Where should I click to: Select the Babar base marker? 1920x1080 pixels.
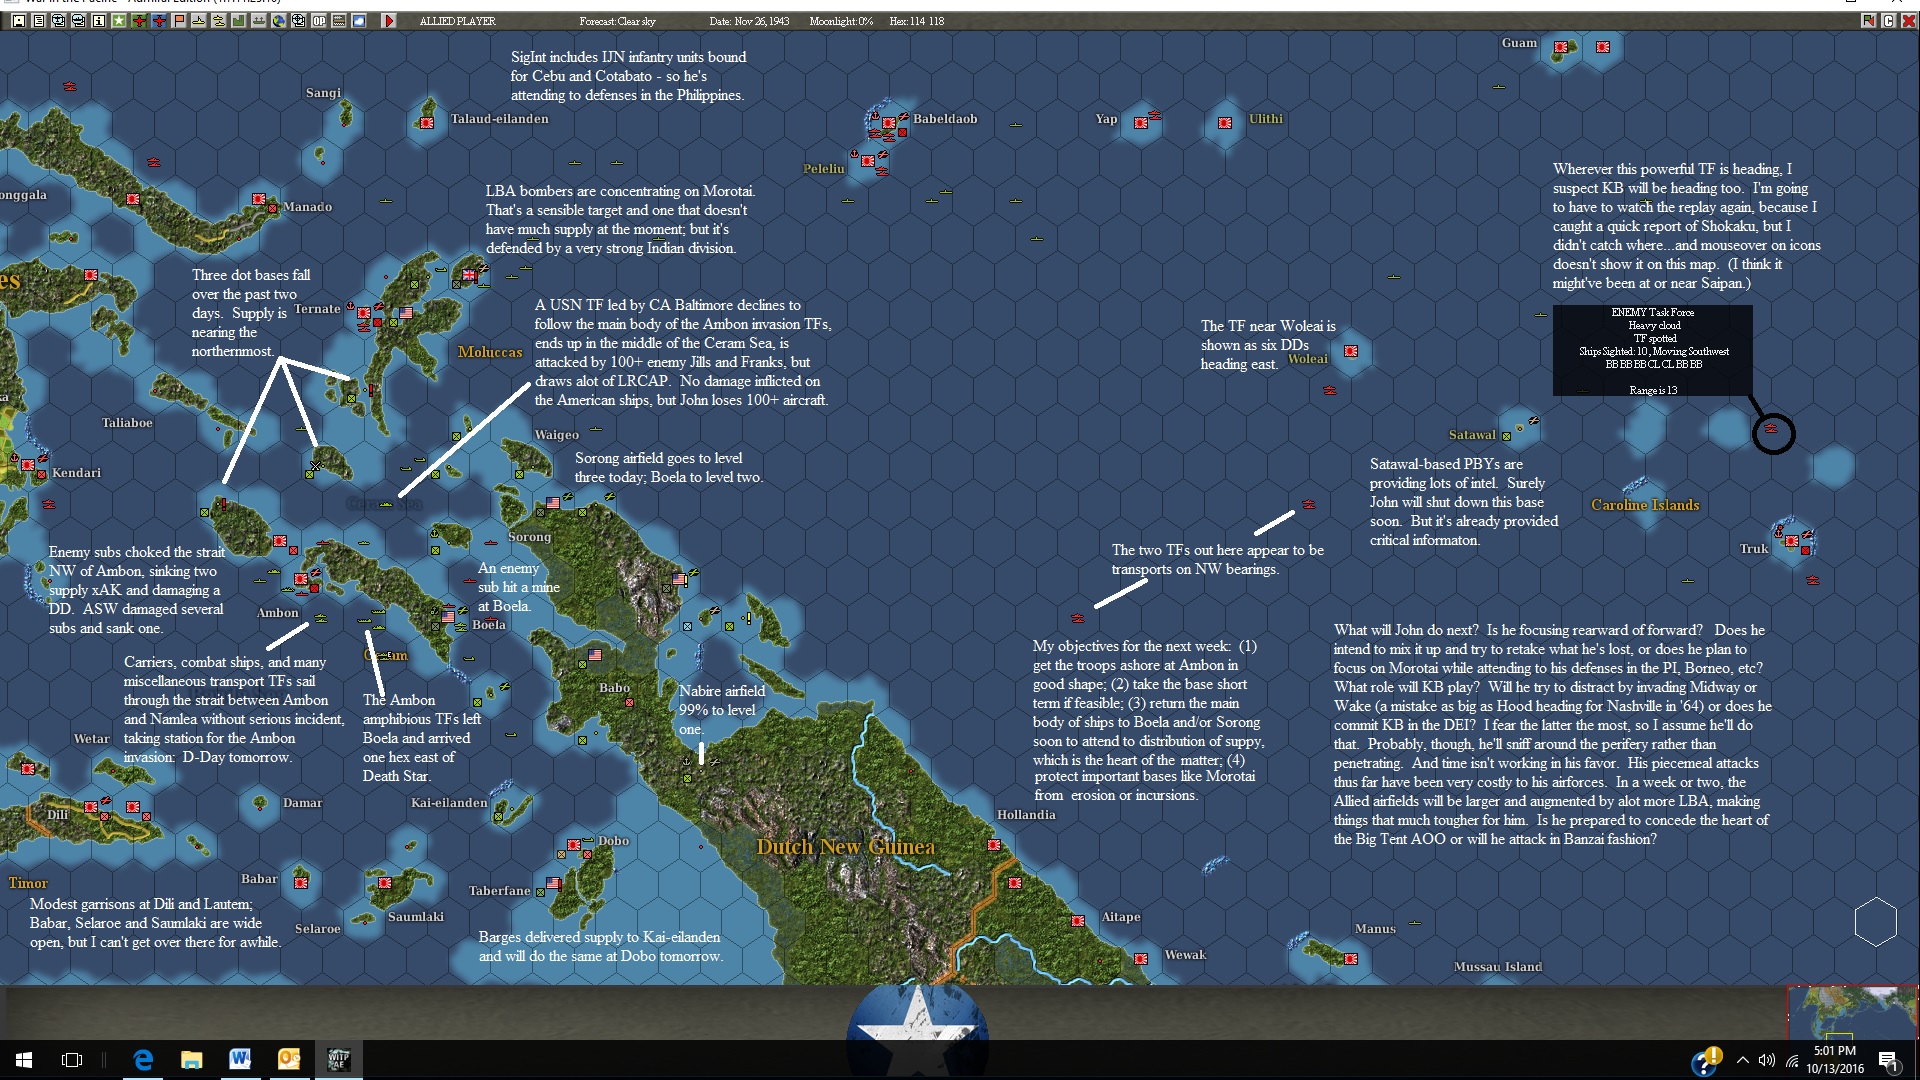[301, 883]
